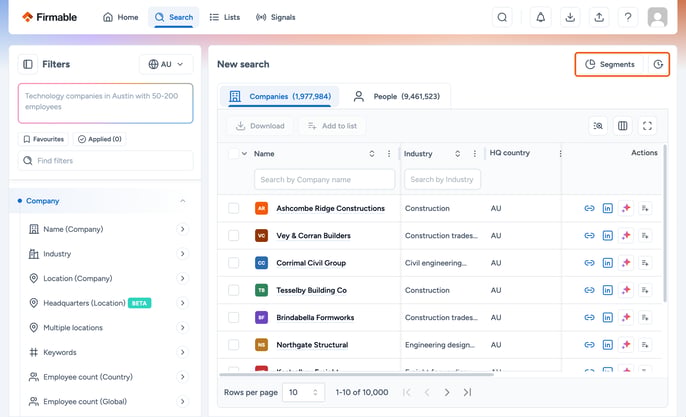Screen dimensions: 686x417
Task: Tick checkbox for Brindabella Formworks
Action: click(234, 317)
